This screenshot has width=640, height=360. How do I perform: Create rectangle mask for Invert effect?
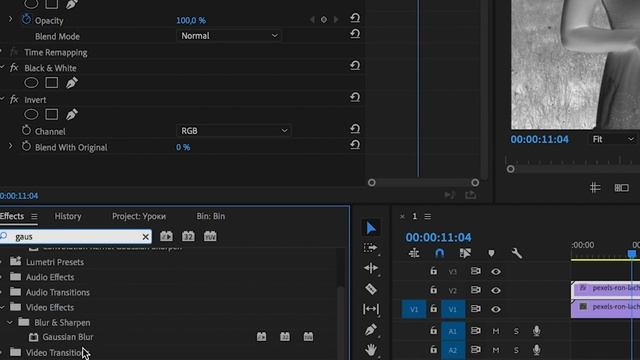51,114
